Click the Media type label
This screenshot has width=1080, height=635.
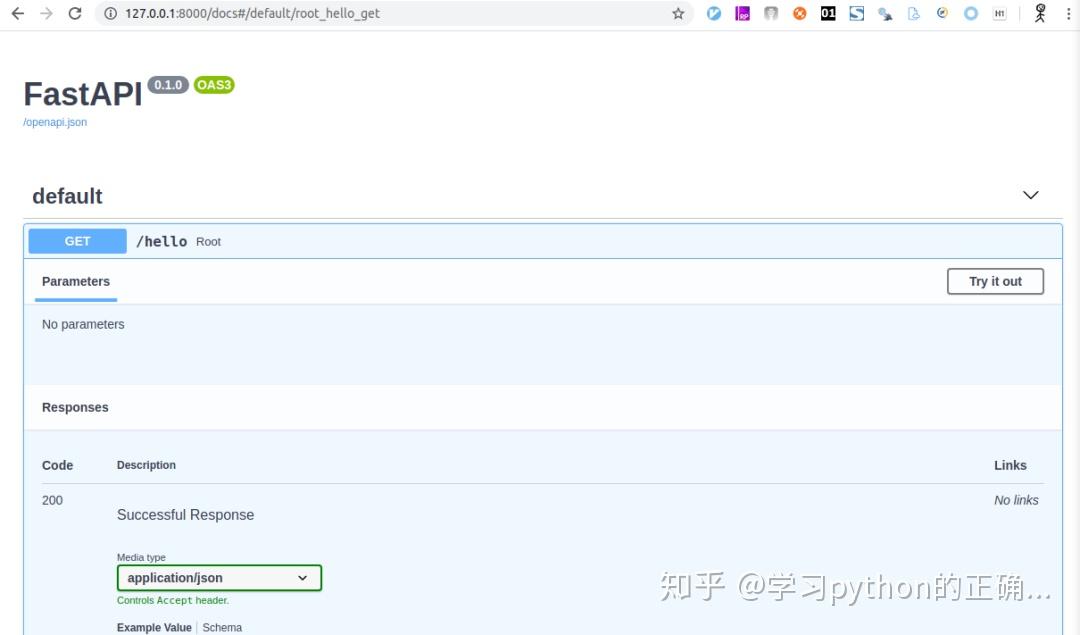click(x=141, y=557)
